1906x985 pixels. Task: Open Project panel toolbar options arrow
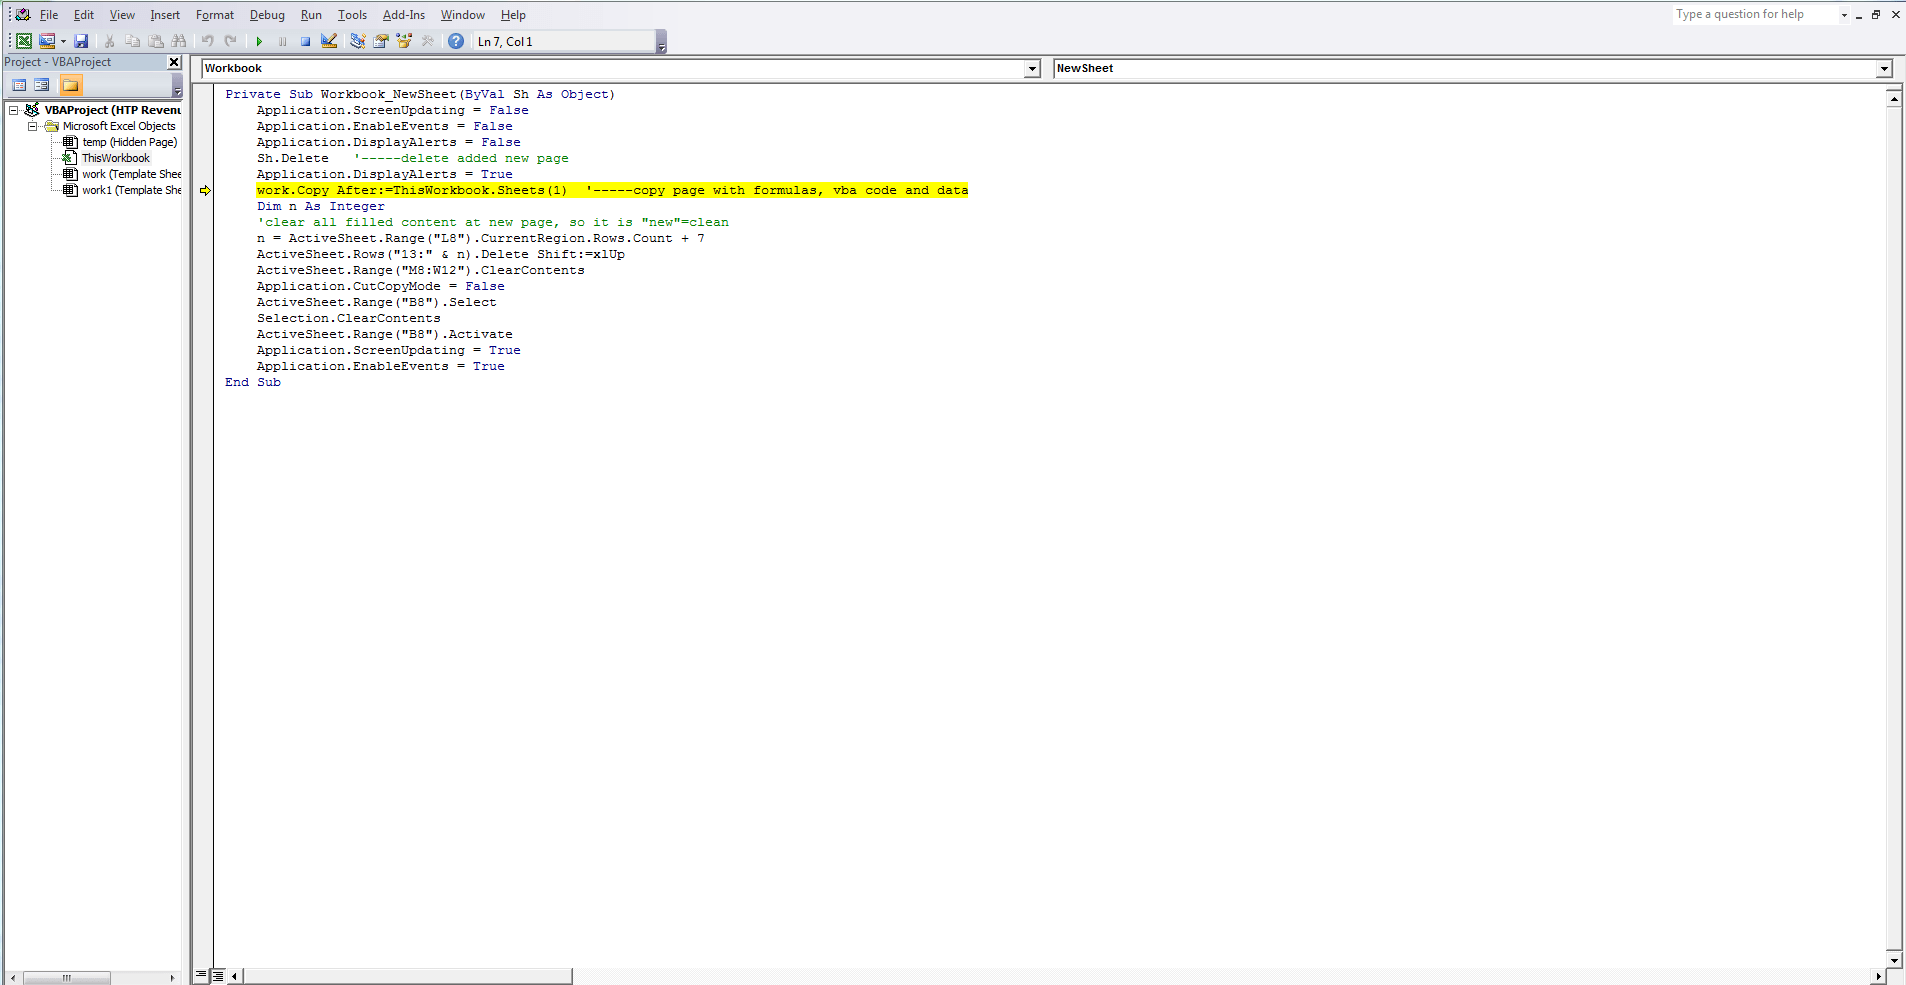pos(178,86)
